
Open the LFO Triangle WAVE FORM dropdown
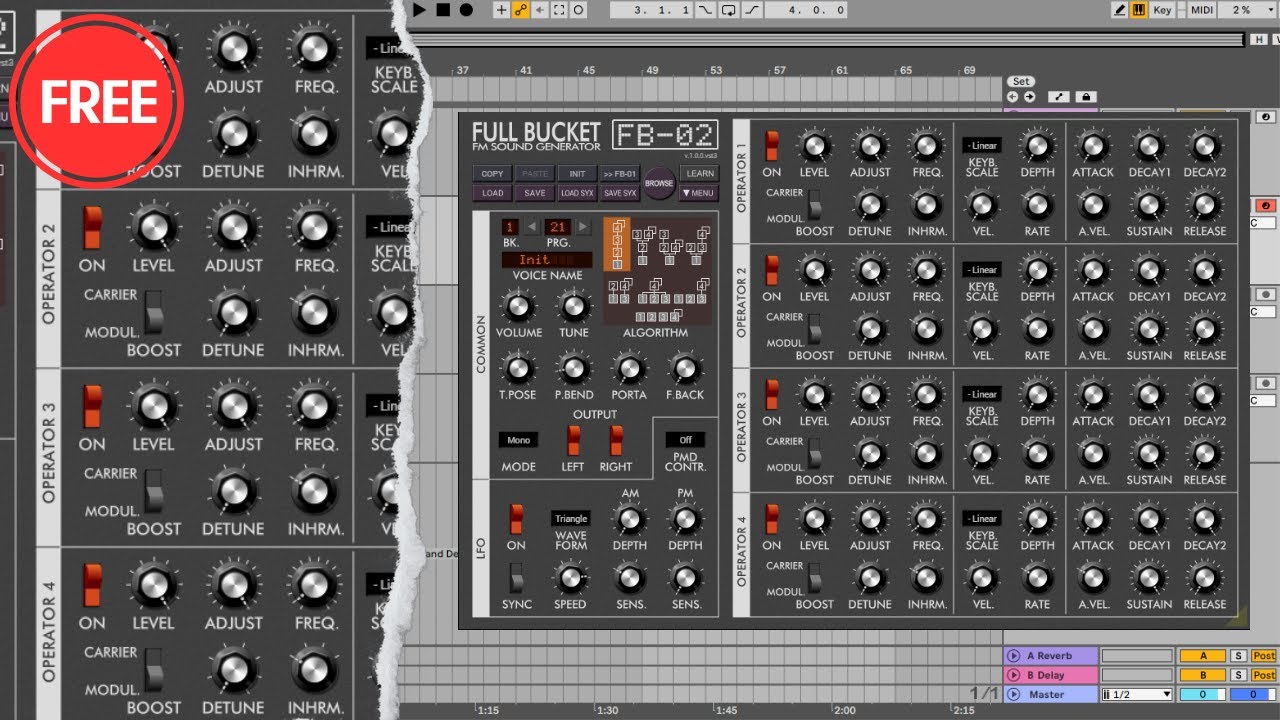(571, 519)
